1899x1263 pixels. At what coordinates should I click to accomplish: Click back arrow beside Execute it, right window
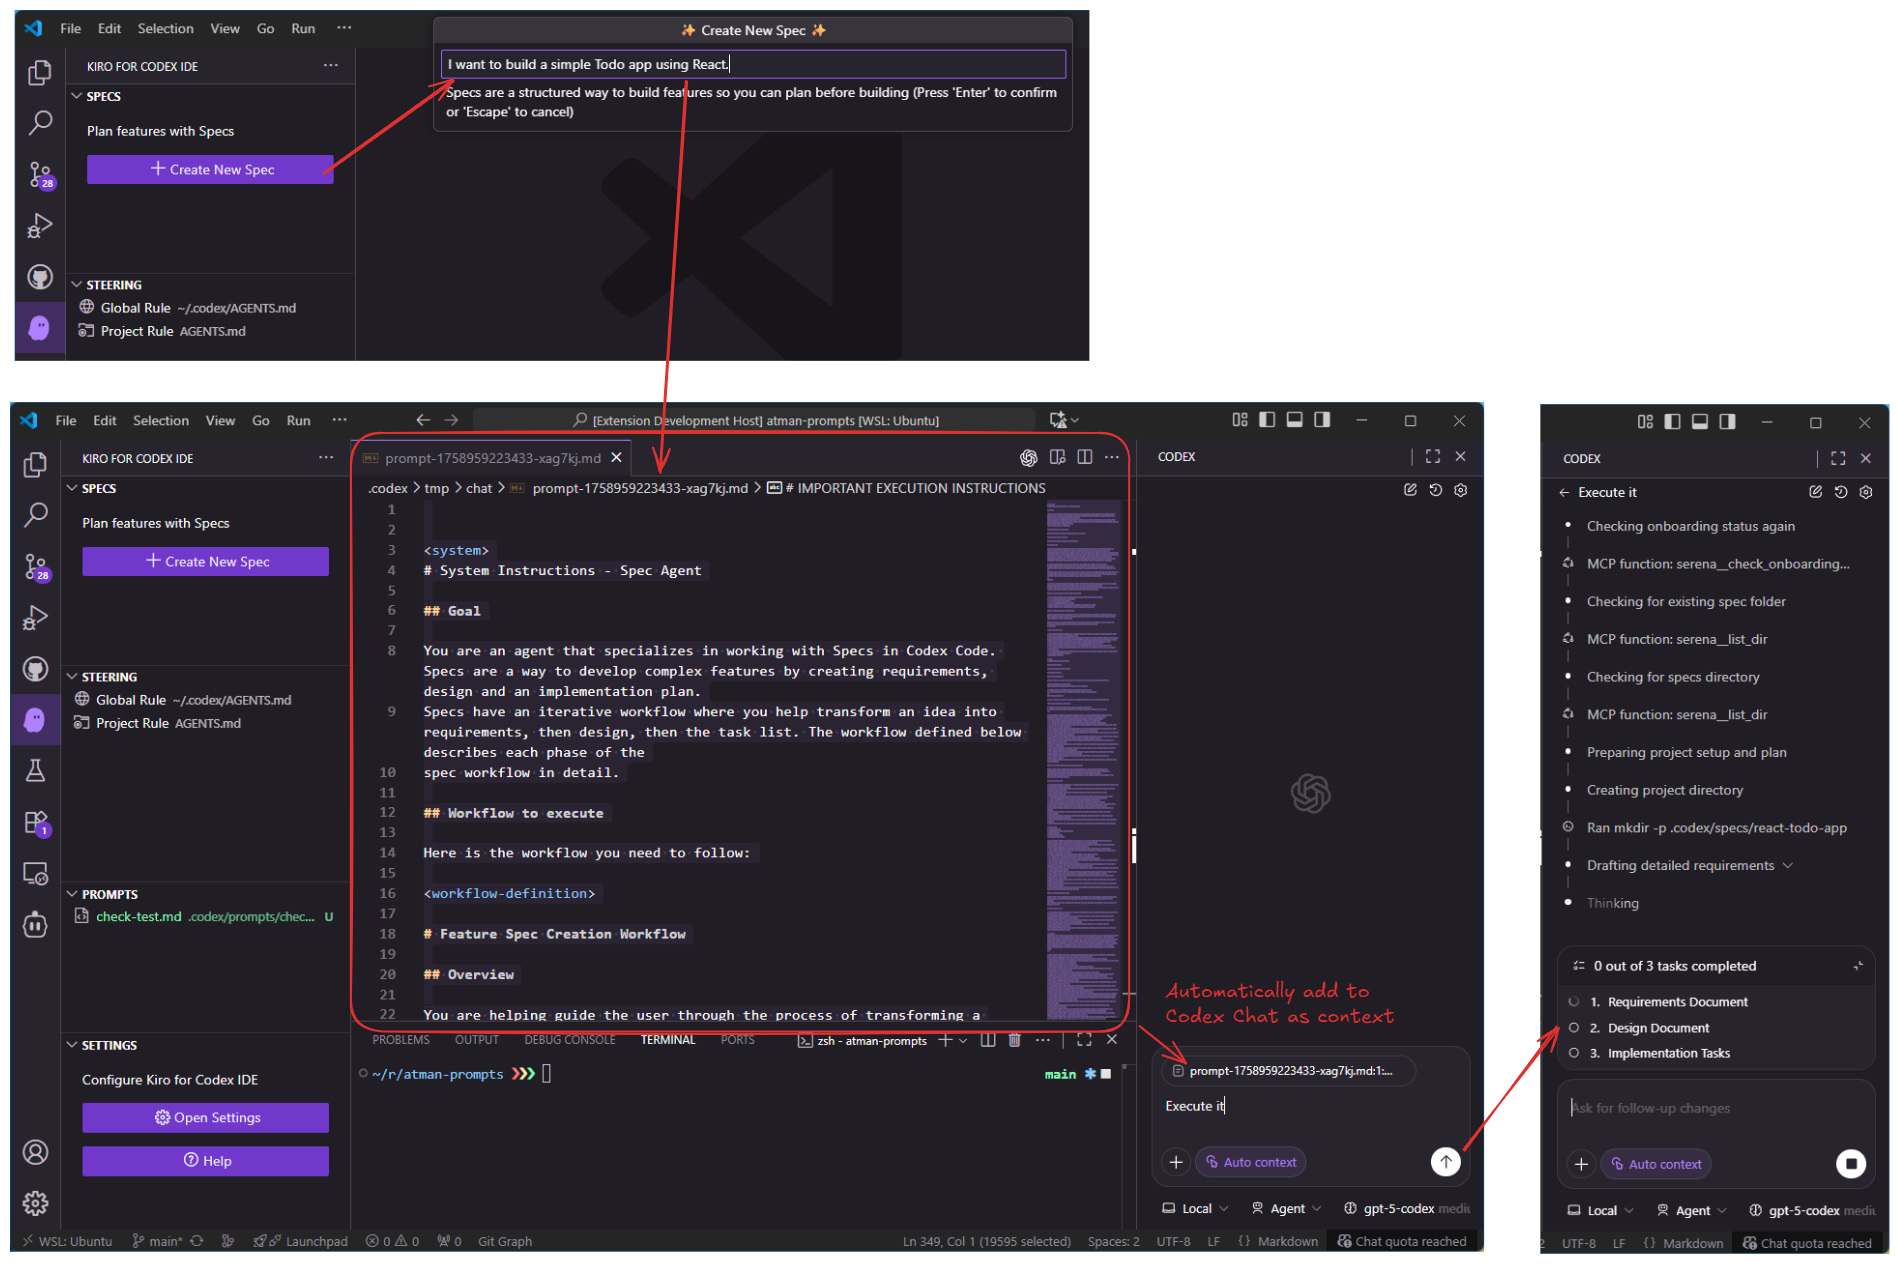[1565, 492]
